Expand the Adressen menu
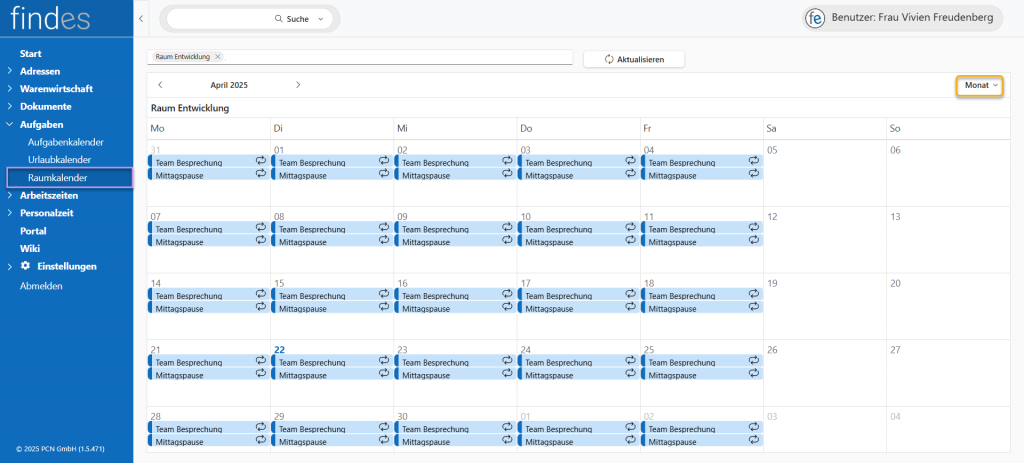The width and height of the screenshot is (1024, 463). [x=10, y=71]
